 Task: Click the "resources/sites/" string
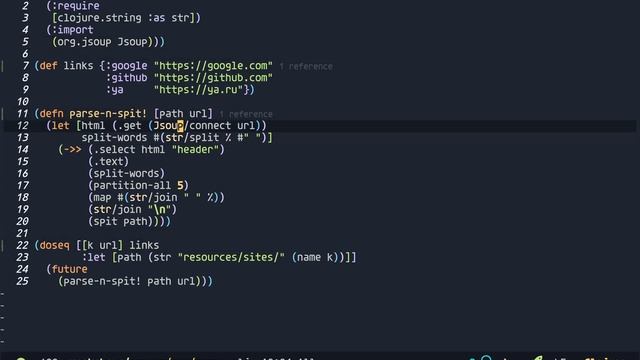(x=231, y=257)
